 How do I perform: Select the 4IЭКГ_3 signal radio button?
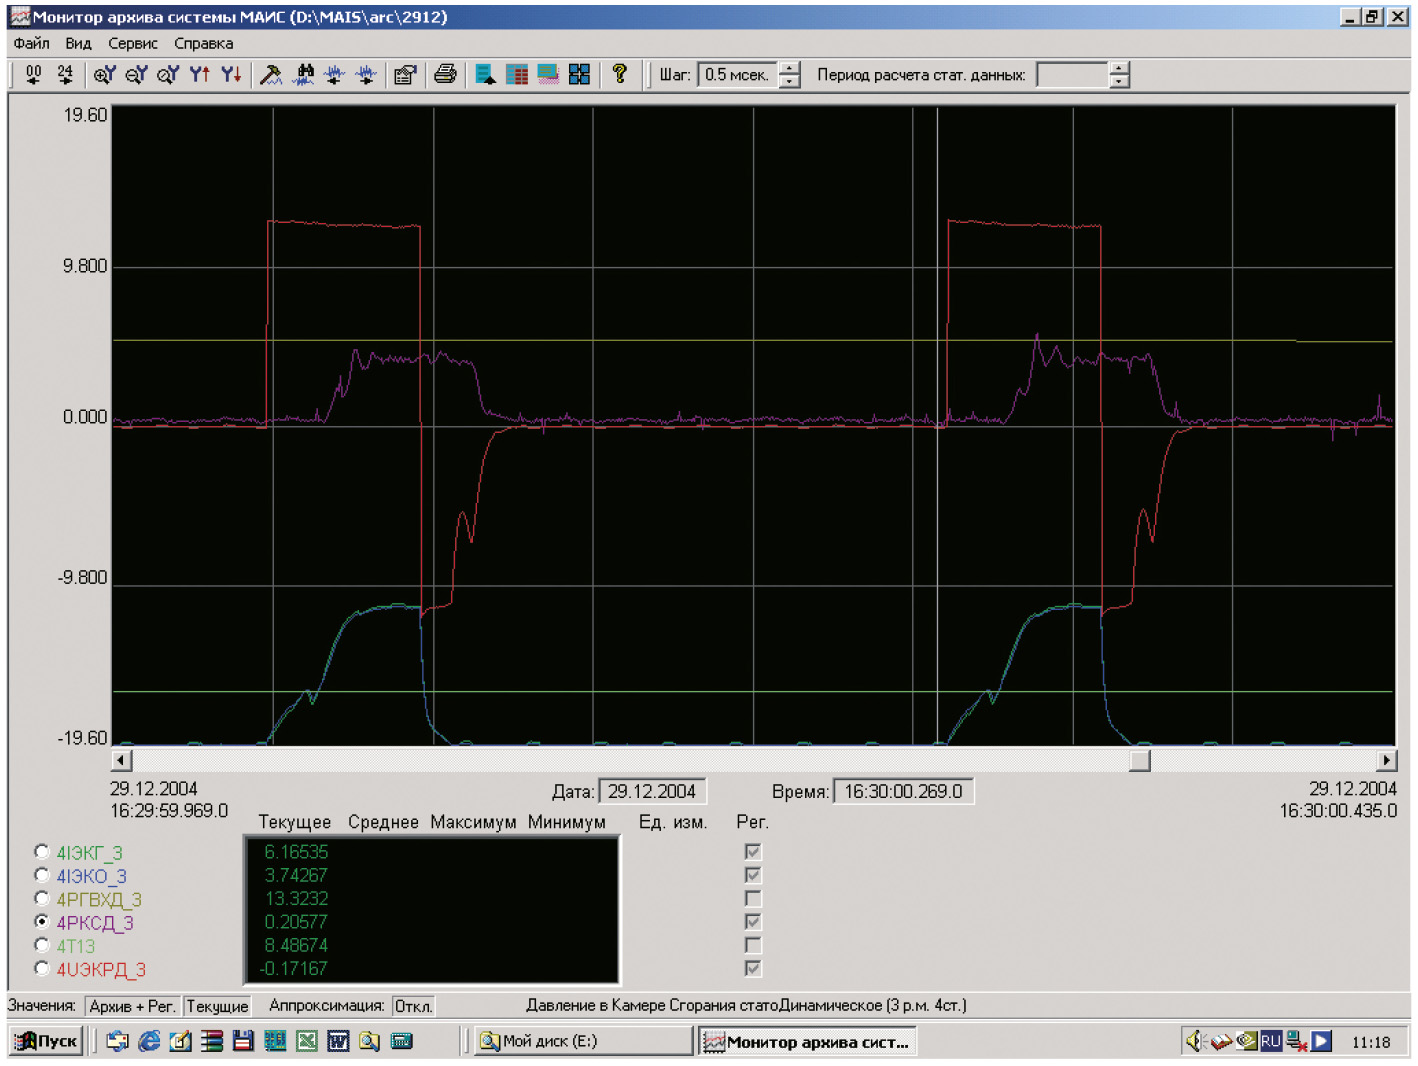point(42,852)
